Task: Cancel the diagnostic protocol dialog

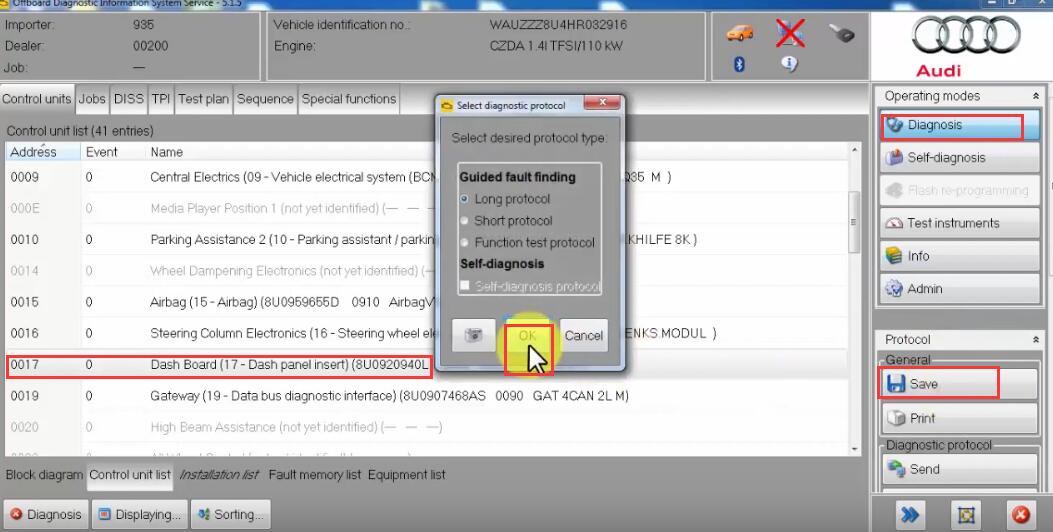Action: (584, 335)
